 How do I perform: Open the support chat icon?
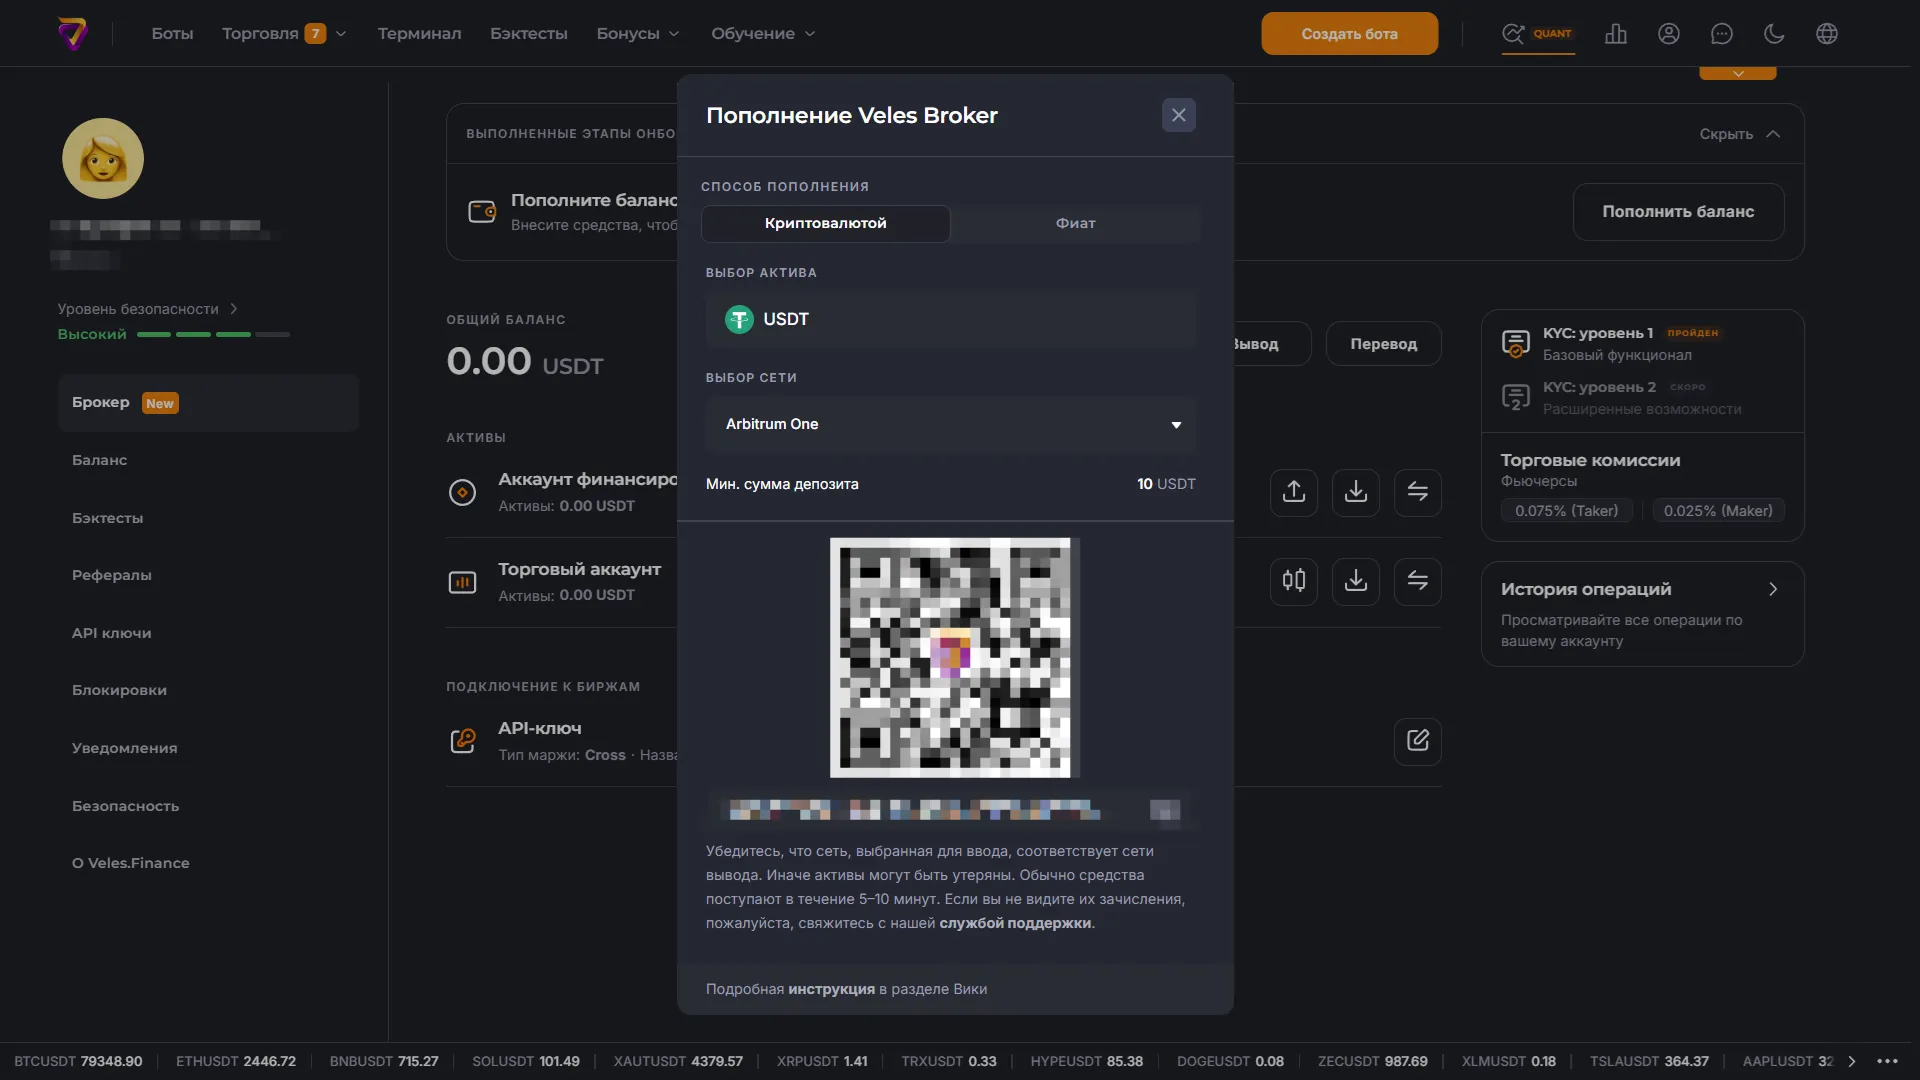1721,34
